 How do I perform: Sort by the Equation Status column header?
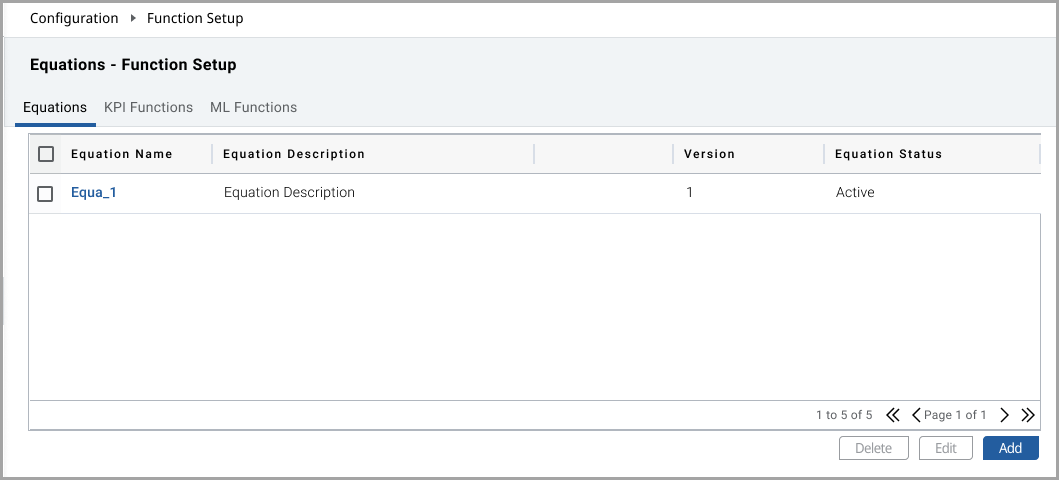click(888, 154)
